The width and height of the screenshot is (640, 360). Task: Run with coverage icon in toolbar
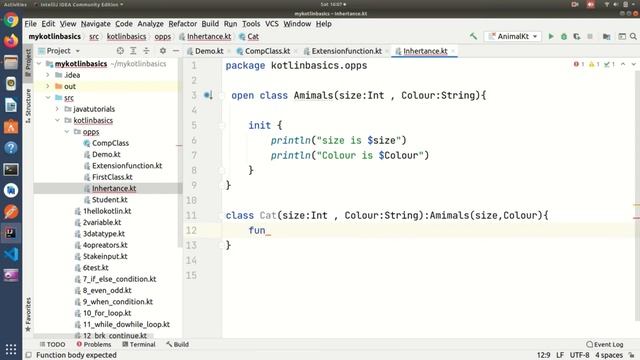577,36
